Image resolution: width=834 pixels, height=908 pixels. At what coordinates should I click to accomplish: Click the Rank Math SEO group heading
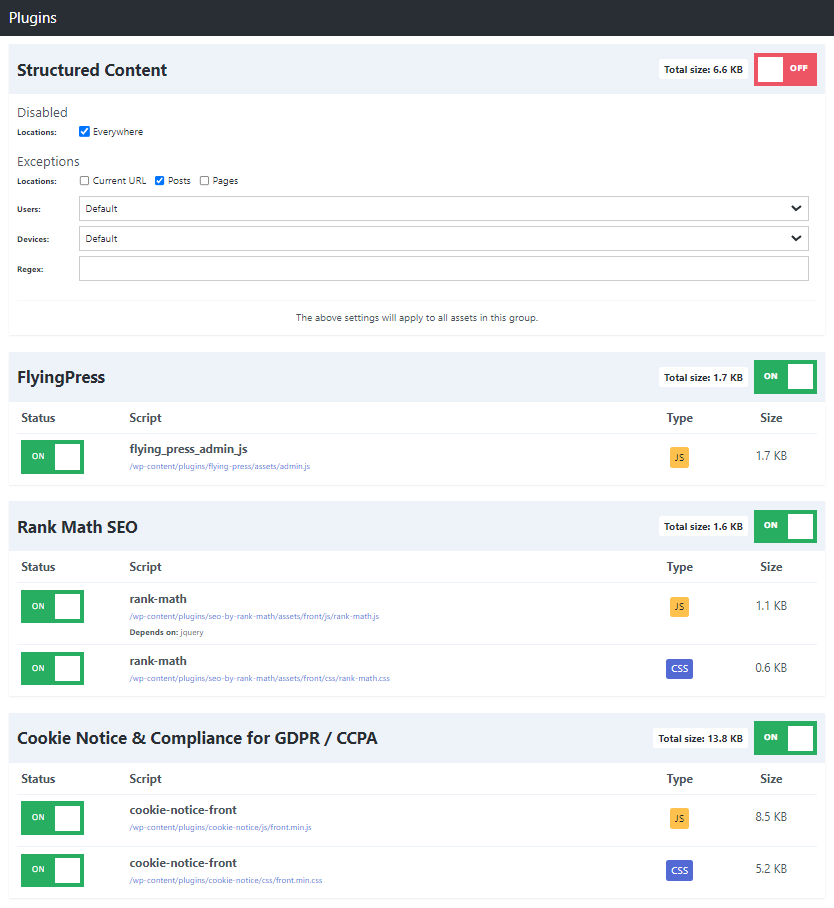[x=77, y=527]
